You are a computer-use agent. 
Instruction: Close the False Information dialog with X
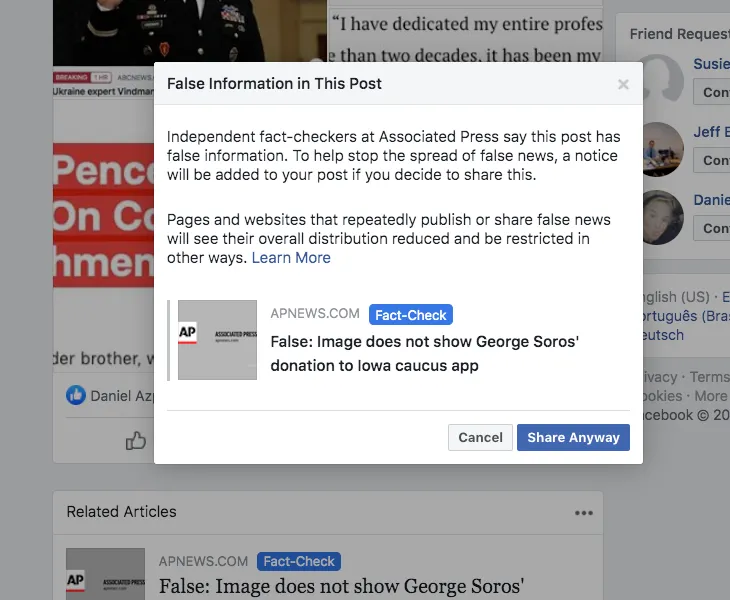(x=623, y=84)
